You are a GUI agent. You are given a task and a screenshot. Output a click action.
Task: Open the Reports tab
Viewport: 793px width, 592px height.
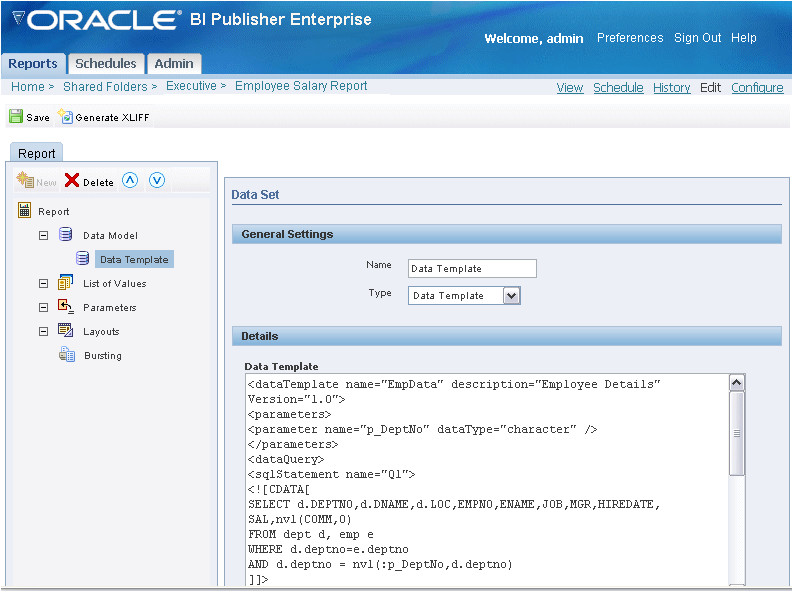tap(33, 64)
